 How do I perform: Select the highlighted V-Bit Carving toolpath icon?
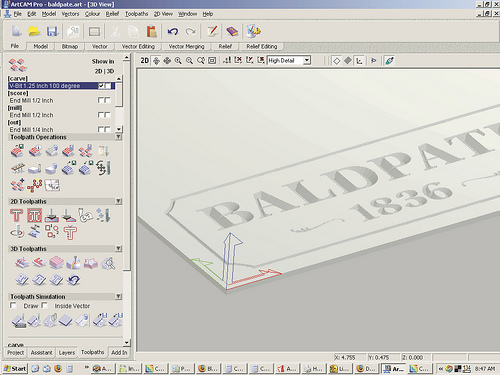point(34,215)
